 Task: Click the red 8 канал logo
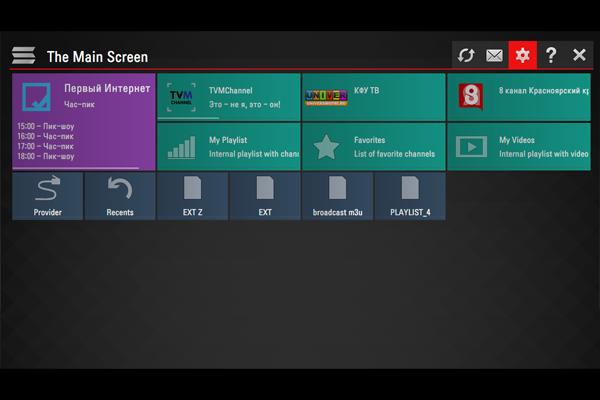tap(471, 97)
